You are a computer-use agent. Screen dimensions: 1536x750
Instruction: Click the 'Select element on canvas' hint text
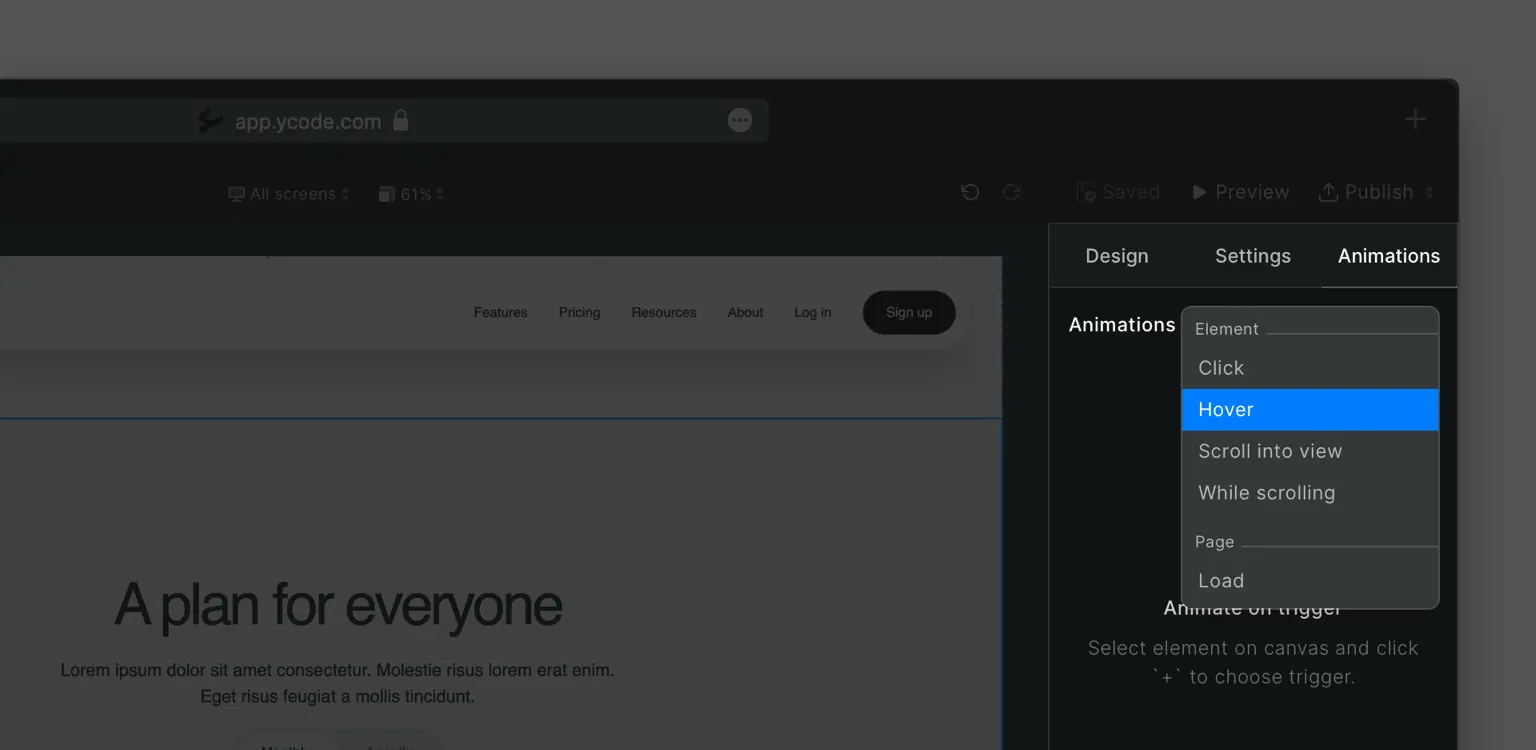pyautogui.click(x=1253, y=662)
